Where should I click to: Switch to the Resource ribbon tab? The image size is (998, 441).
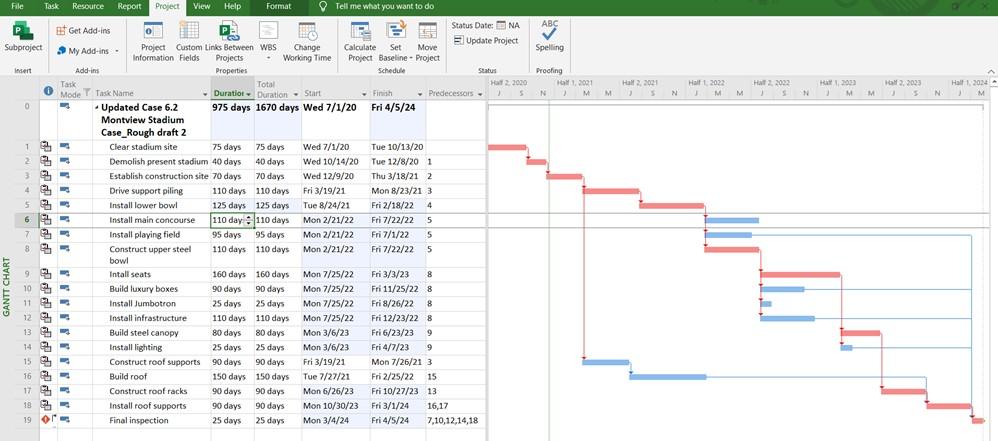88,6
